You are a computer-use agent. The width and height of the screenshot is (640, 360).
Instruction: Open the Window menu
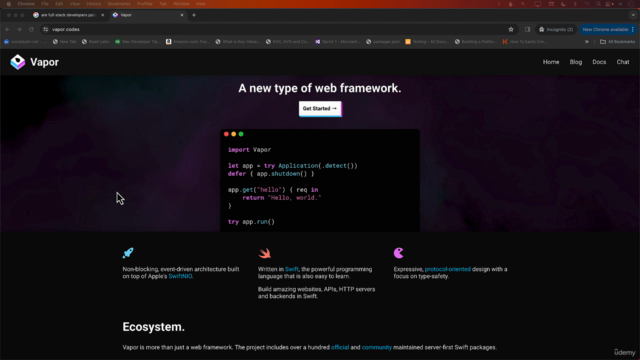coord(181,4)
